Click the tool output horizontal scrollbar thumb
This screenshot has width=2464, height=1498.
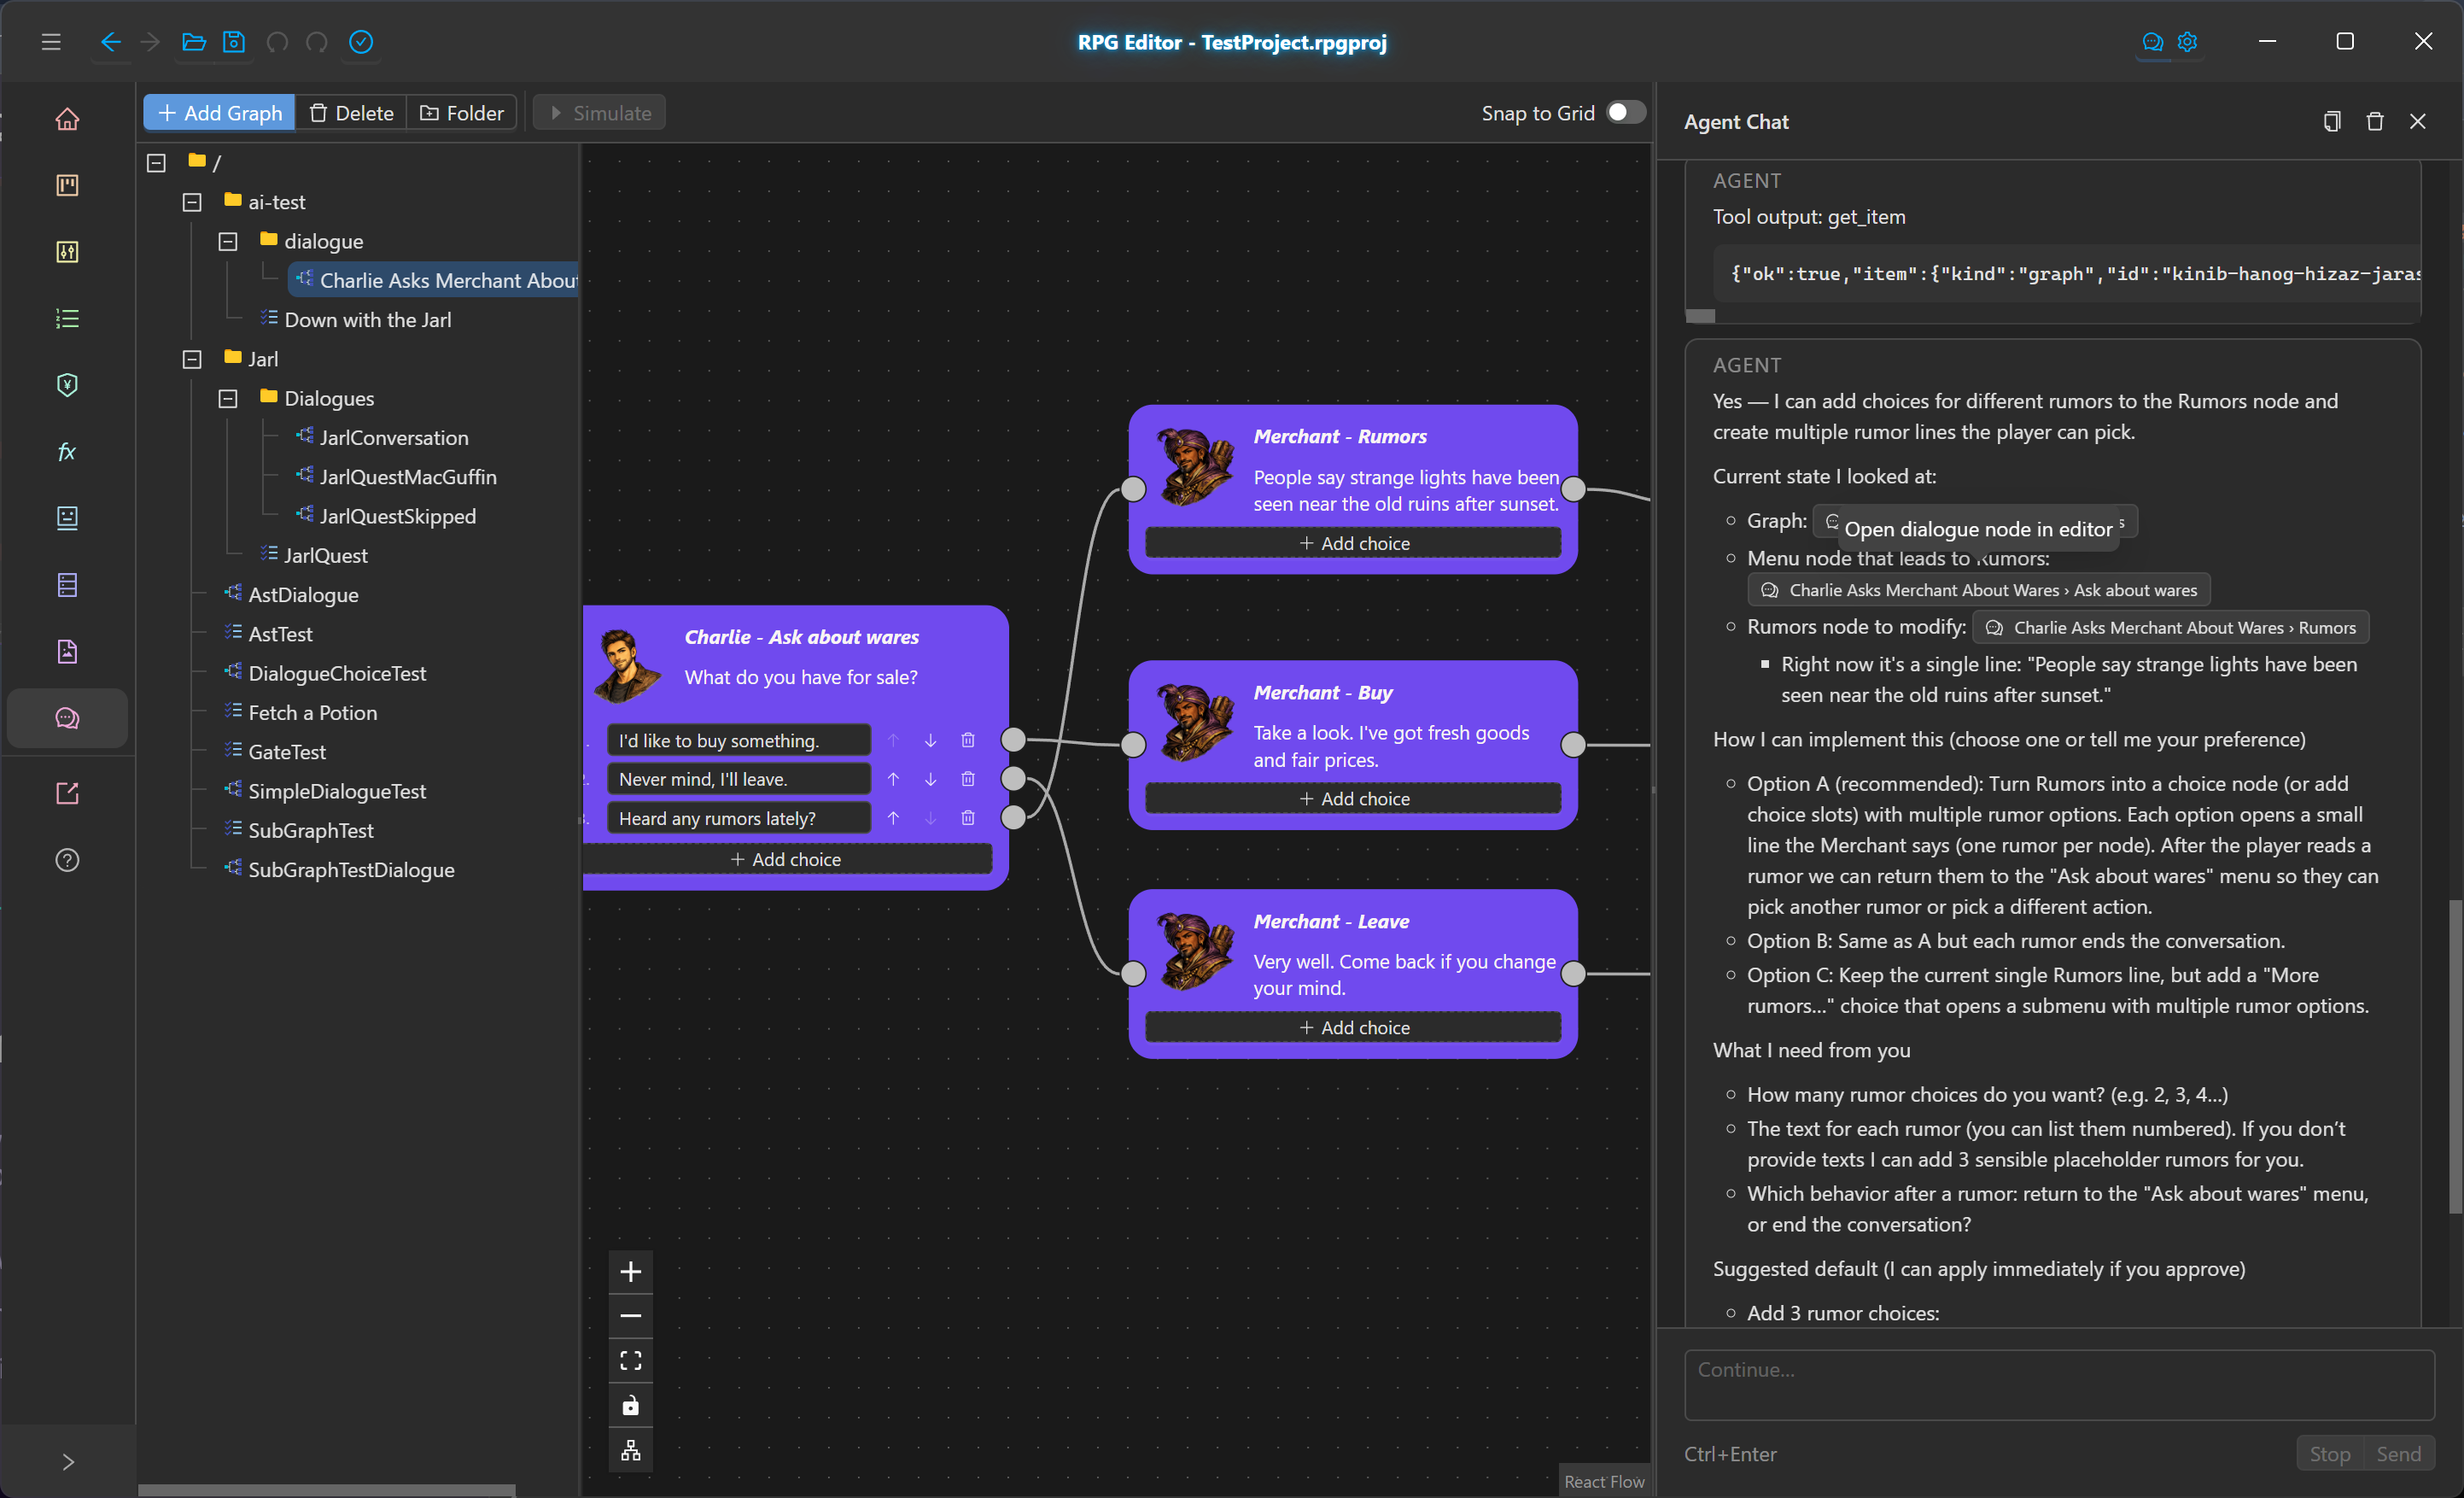(1700, 316)
